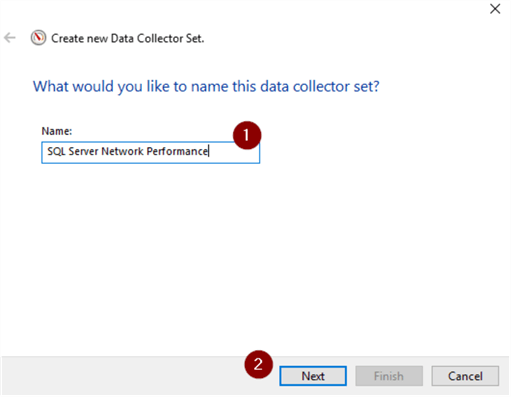Screen dimensions: 511x397
Task: Click the Performance Monitor wizard icon
Action: click(x=38, y=38)
